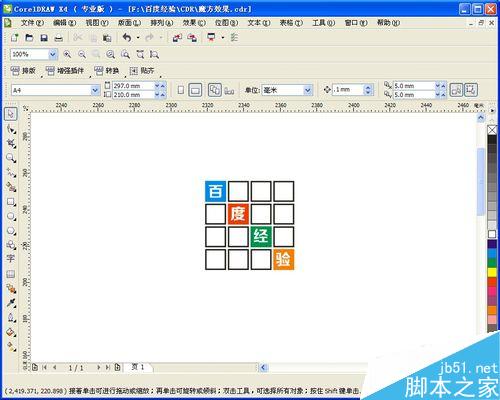This screenshot has width=500, height=400.
Task: Select the Freehand curve tool
Action: click(x=11, y=173)
